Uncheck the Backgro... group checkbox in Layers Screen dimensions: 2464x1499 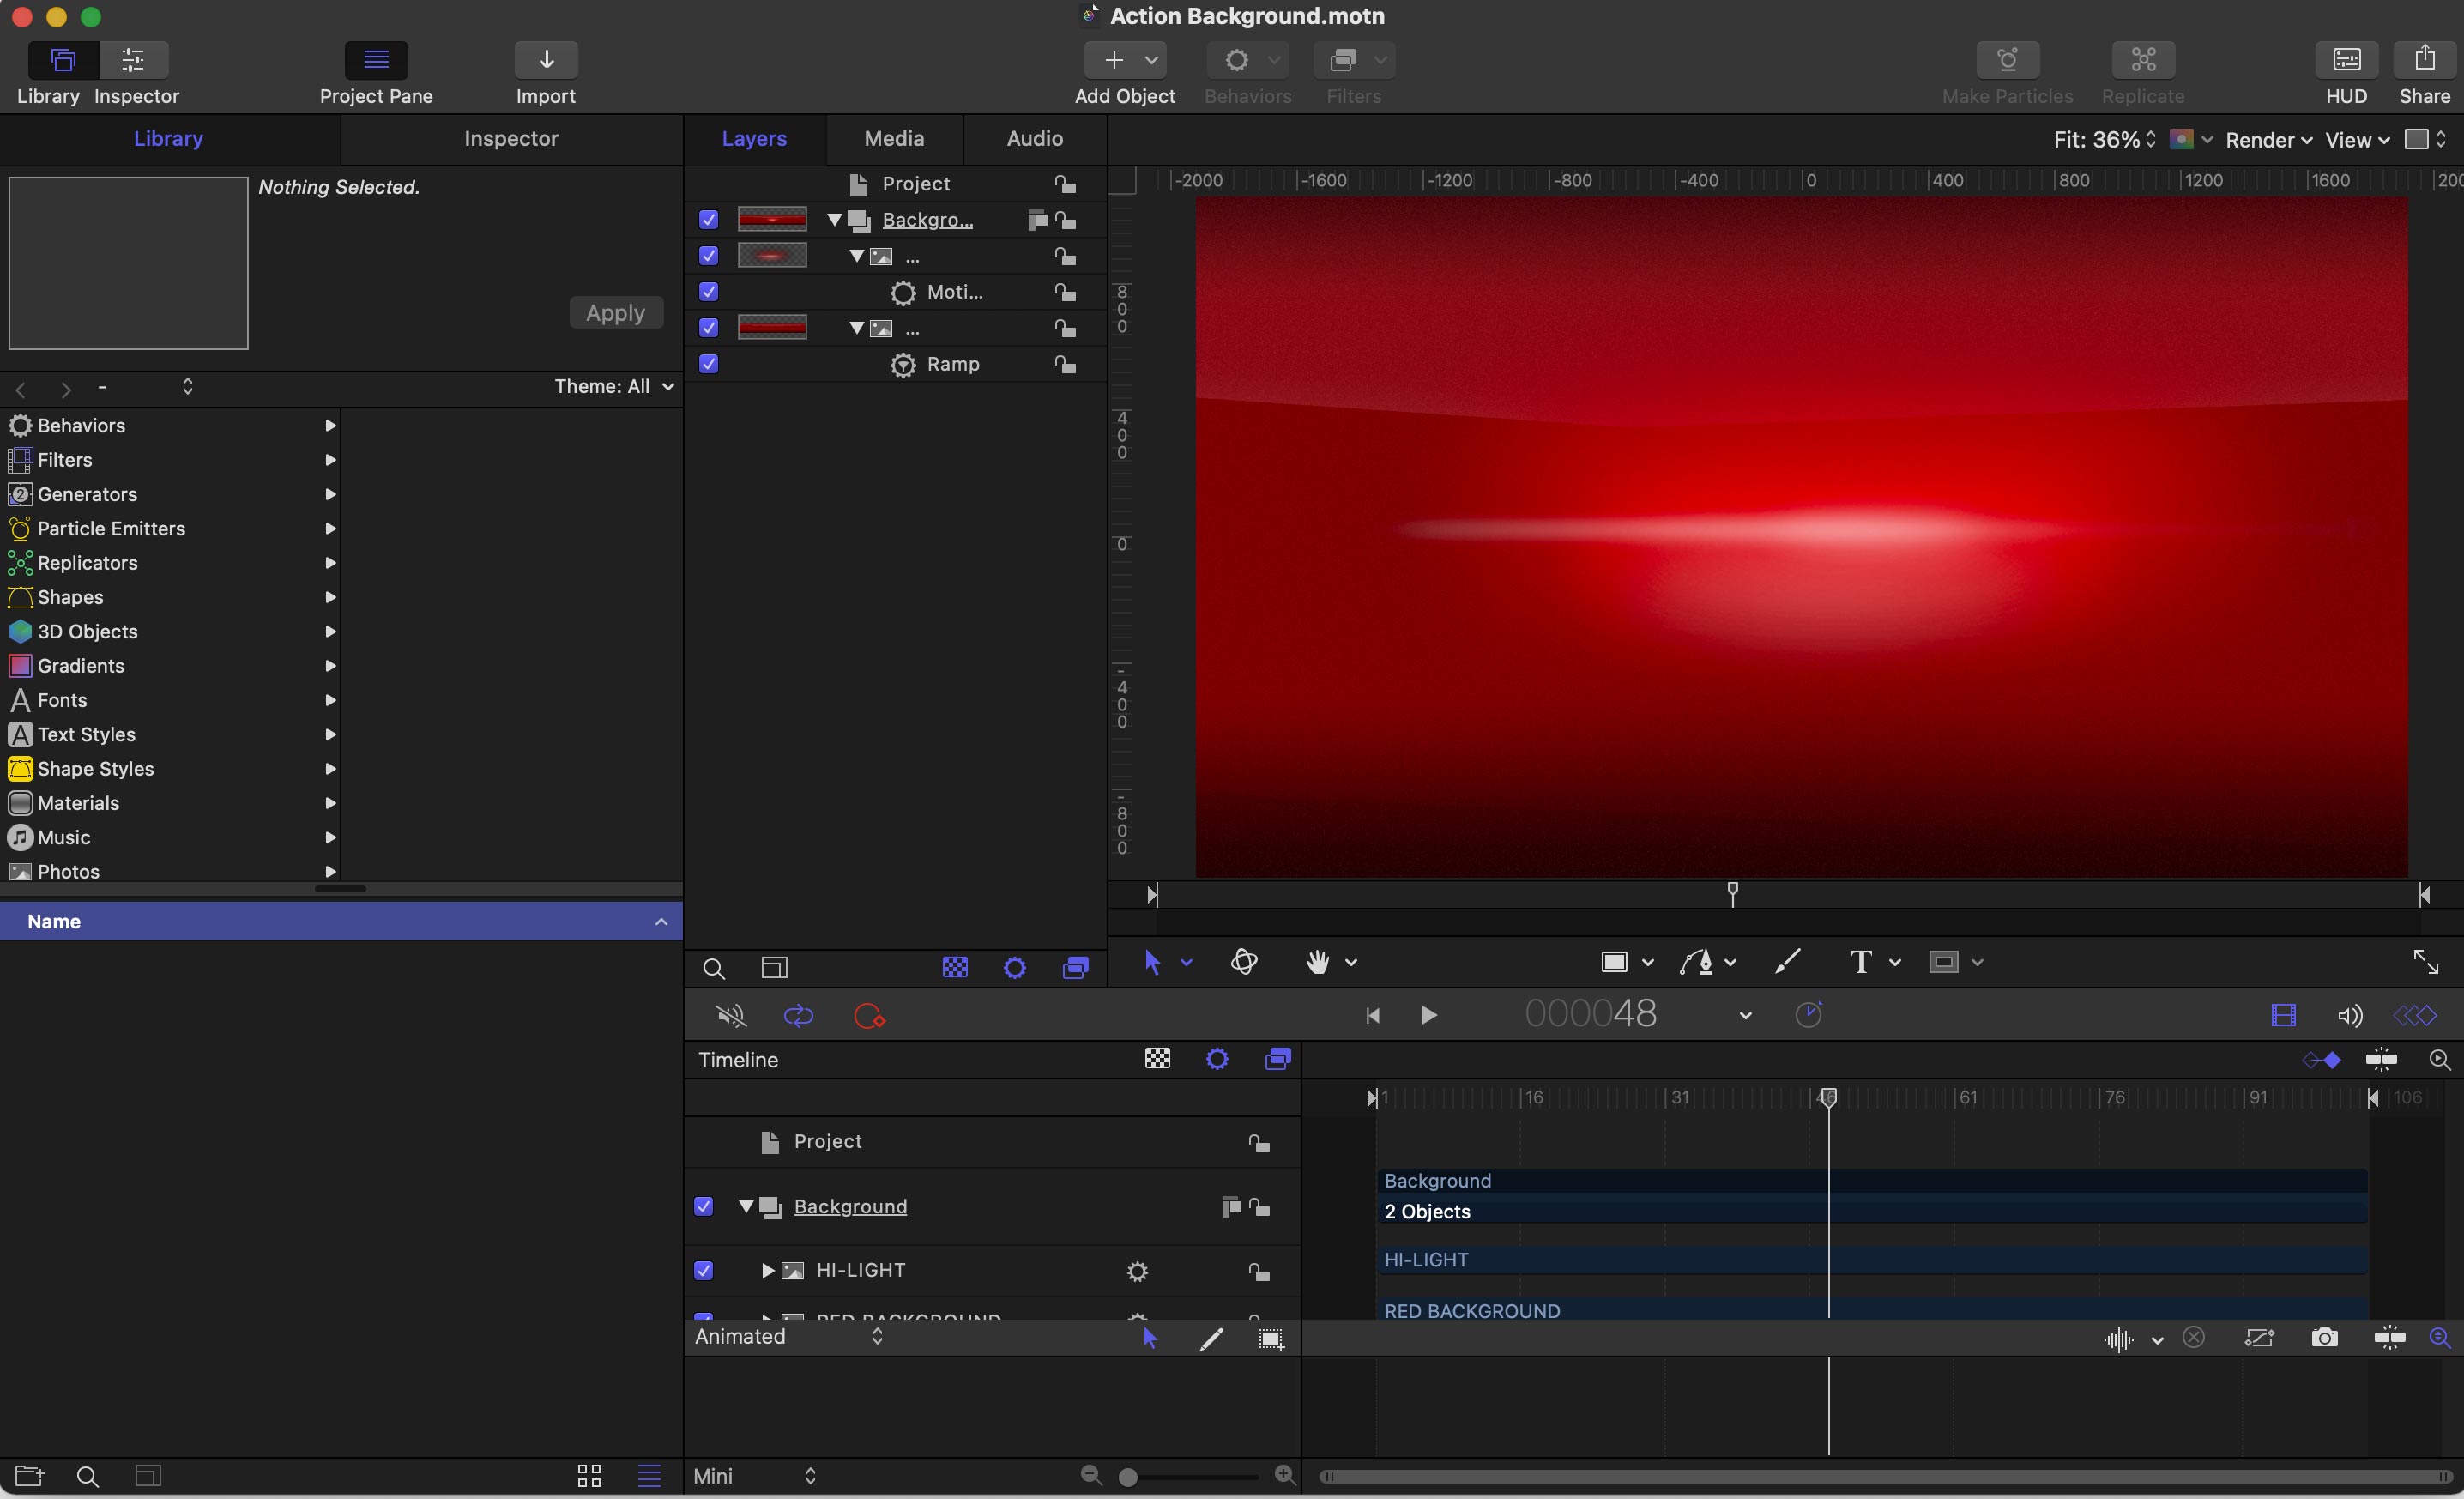(708, 220)
